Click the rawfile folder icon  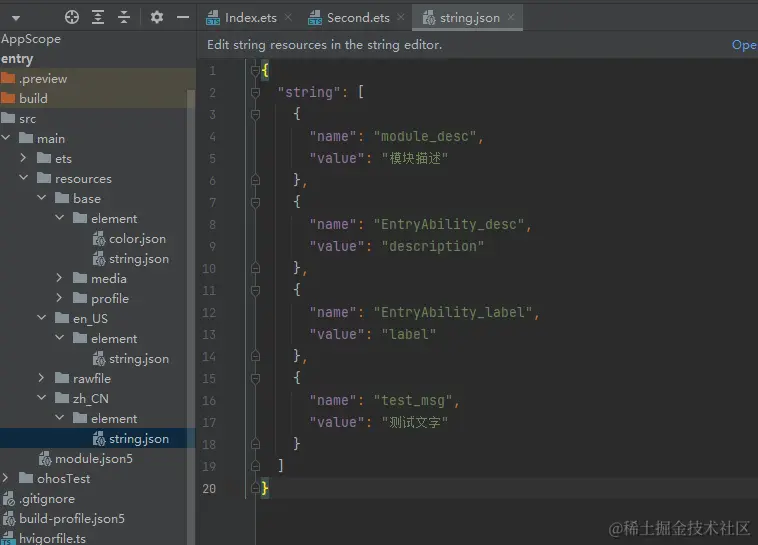click(x=62, y=378)
